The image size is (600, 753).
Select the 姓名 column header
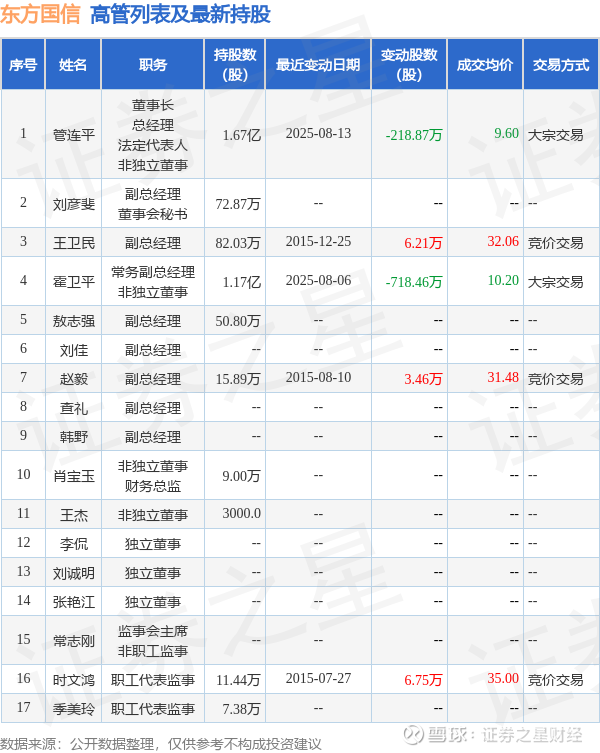[73, 64]
